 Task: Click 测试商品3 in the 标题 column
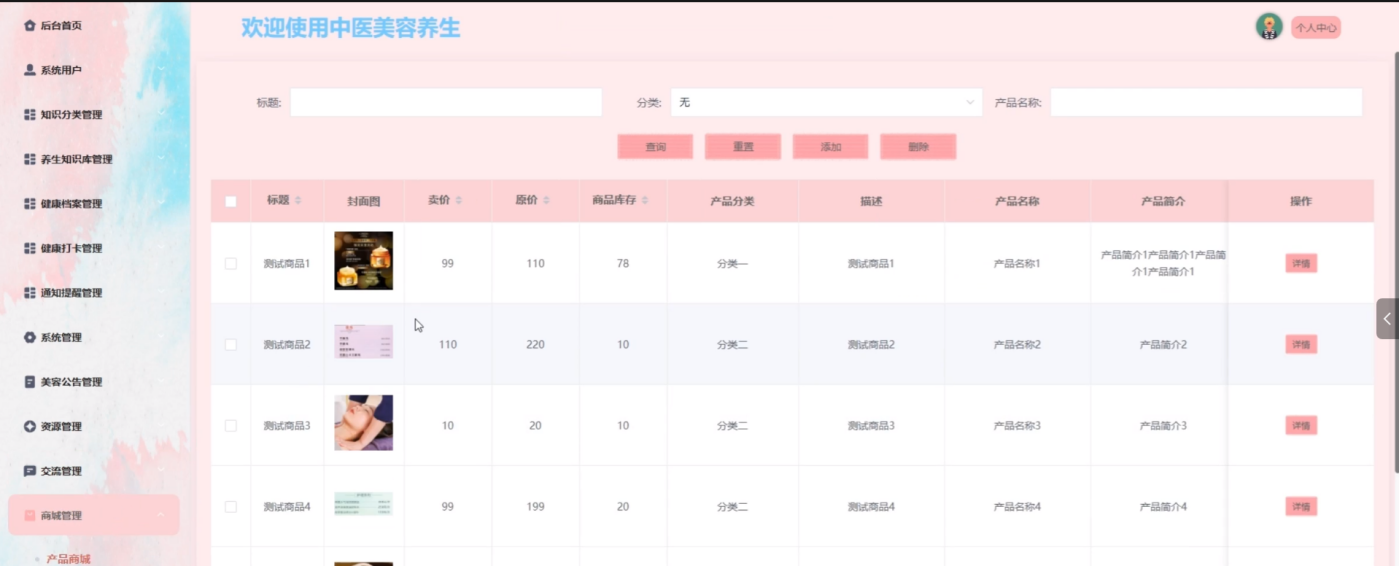pyautogui.click(x=287, y=426)
